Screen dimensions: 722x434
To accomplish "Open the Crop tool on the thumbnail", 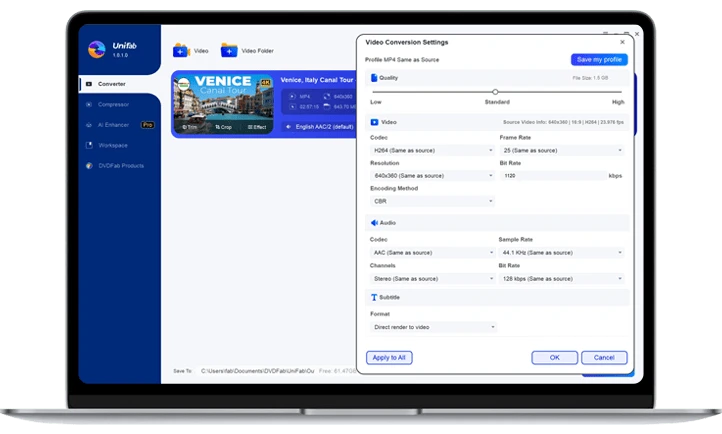I will coord(223,127).
